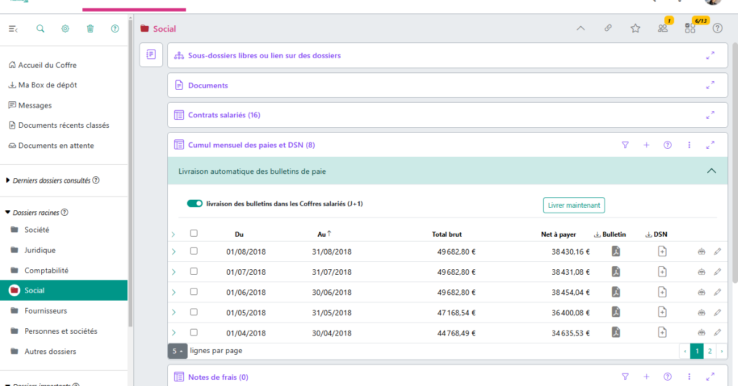Open the sidebar settings gear
The height and width of the screenshot is (386, 738).
[65, 29]
